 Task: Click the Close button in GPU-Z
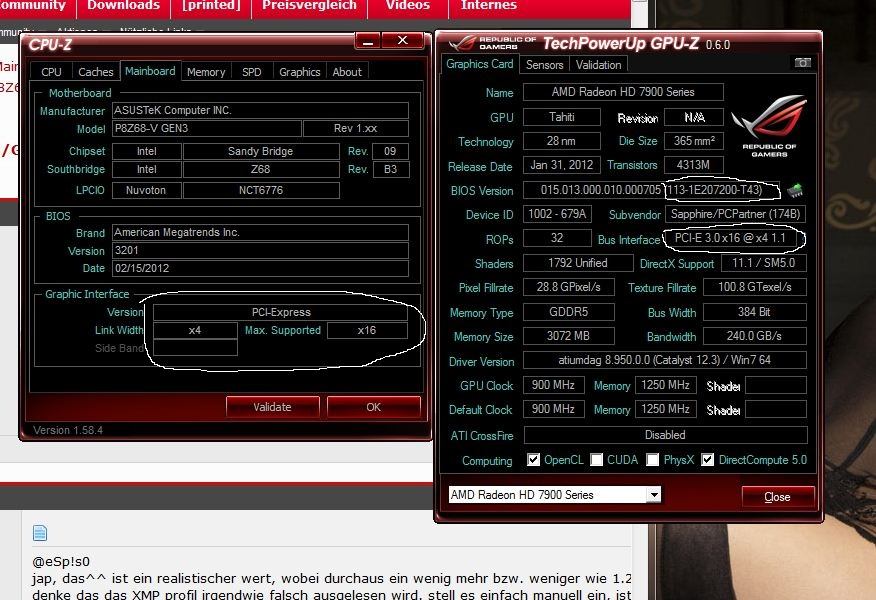[777, 497]
